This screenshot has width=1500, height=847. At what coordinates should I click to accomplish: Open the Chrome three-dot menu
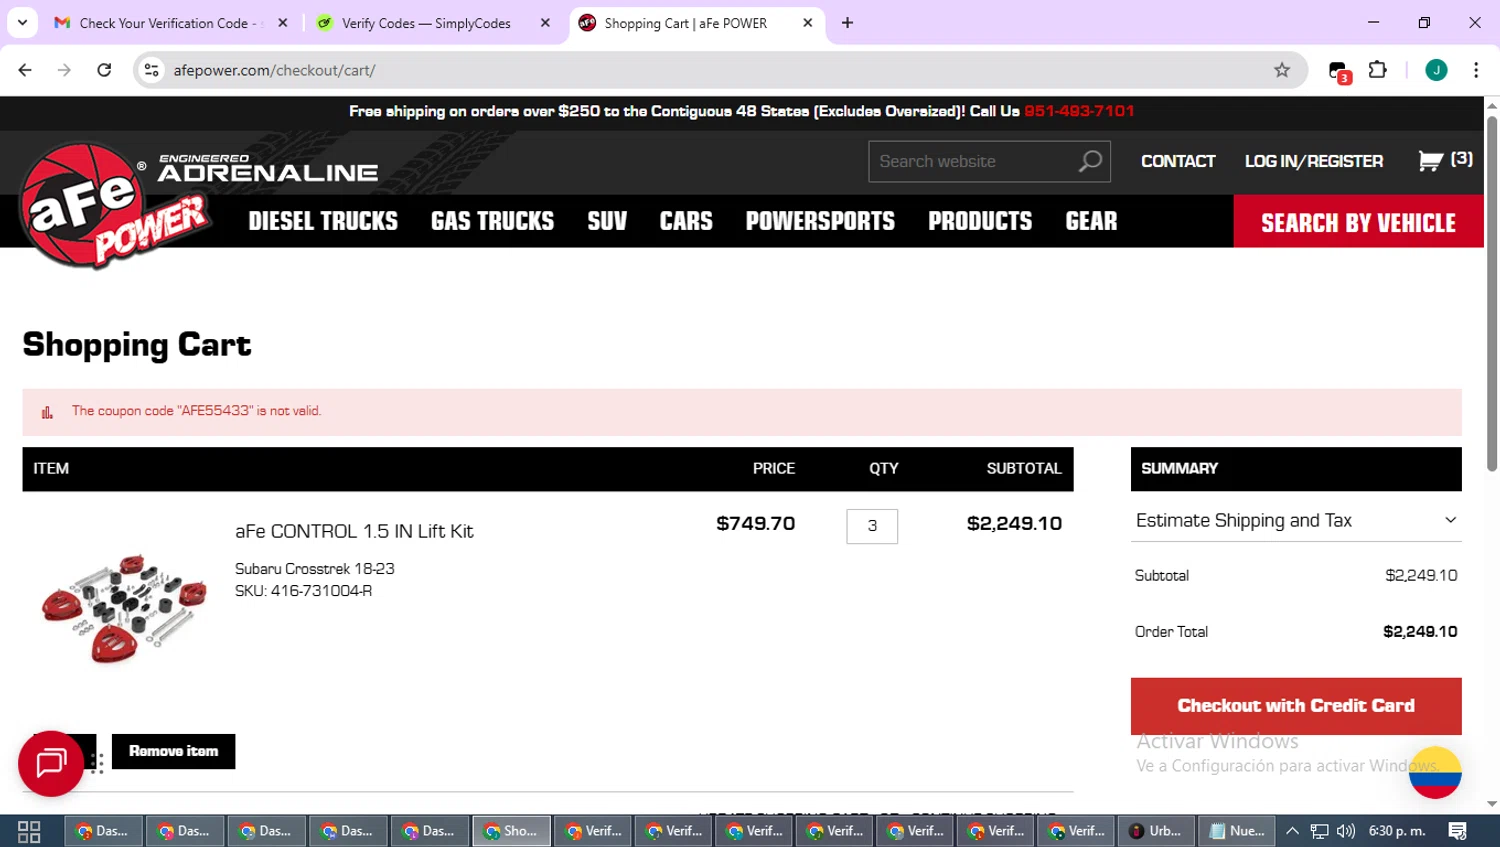[1476, 70]
